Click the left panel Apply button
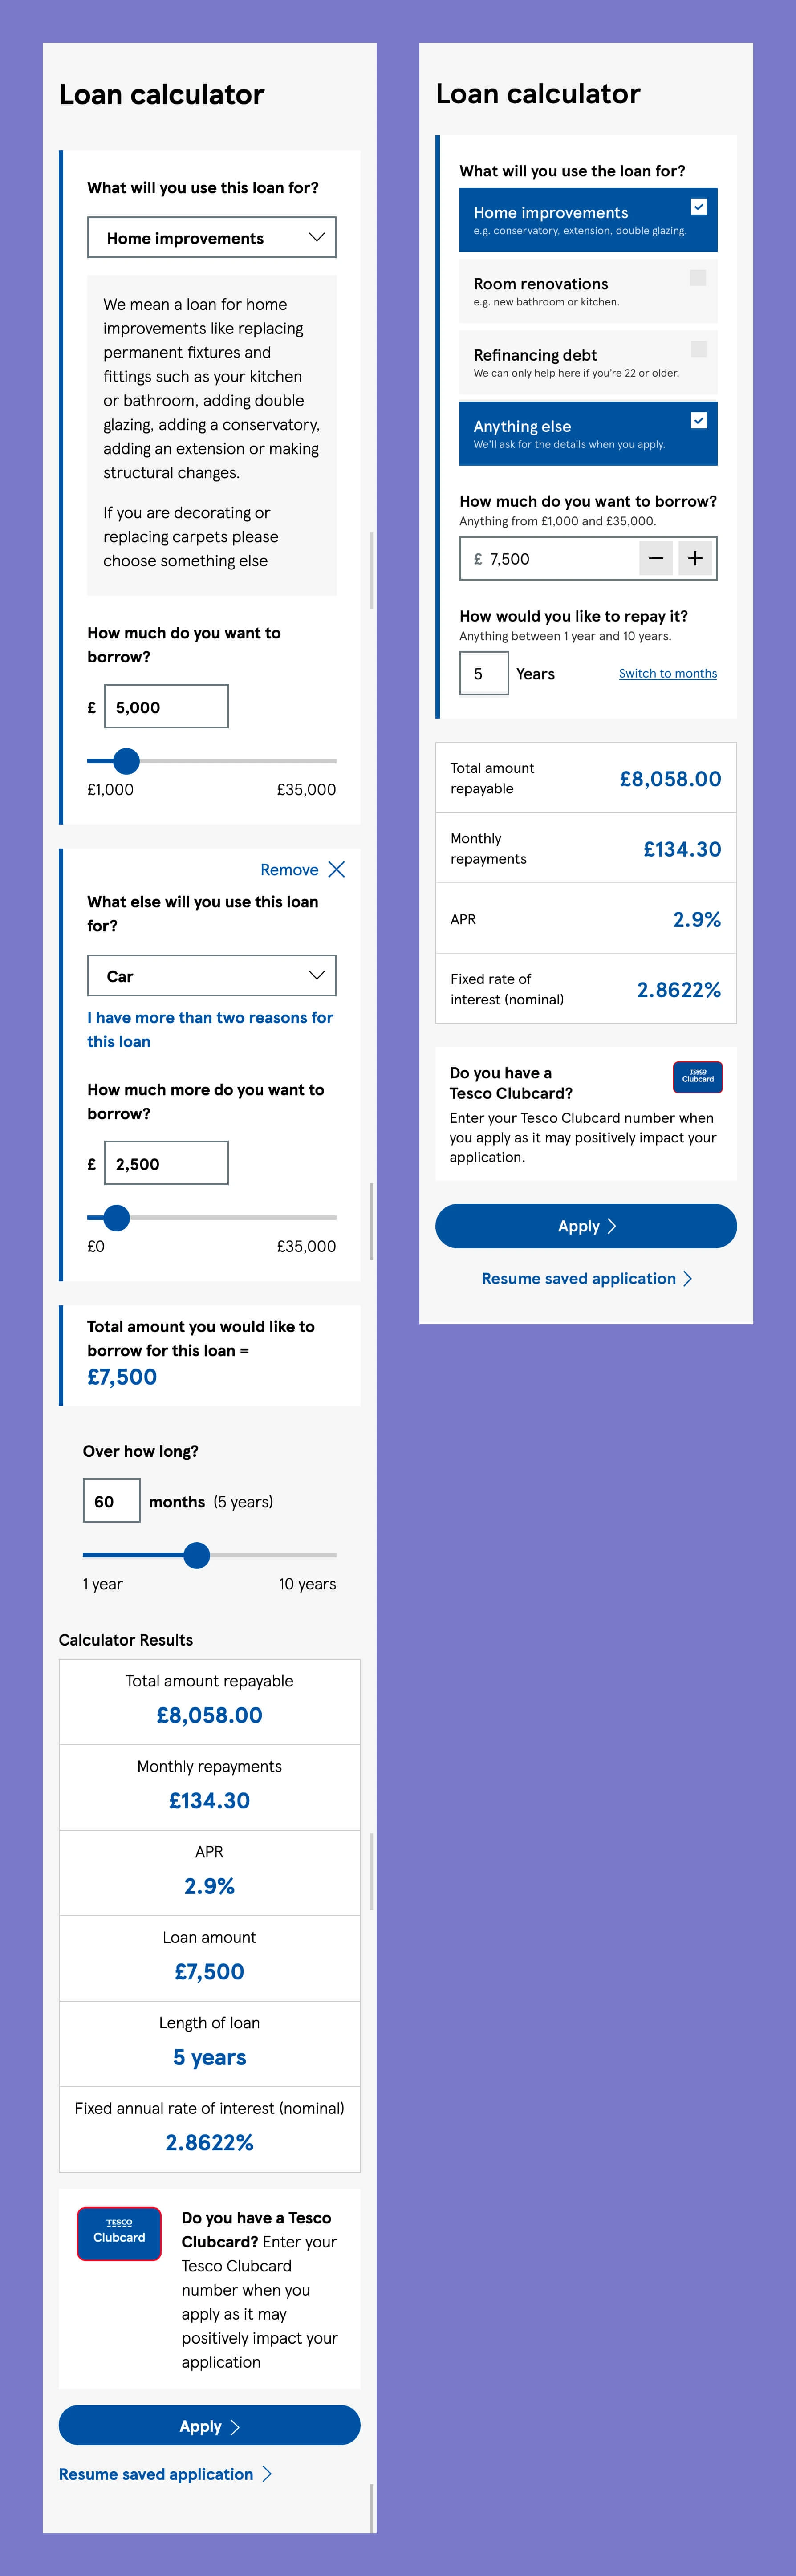The height and width of the screenshot is (2576, 796). point(209,2426)
